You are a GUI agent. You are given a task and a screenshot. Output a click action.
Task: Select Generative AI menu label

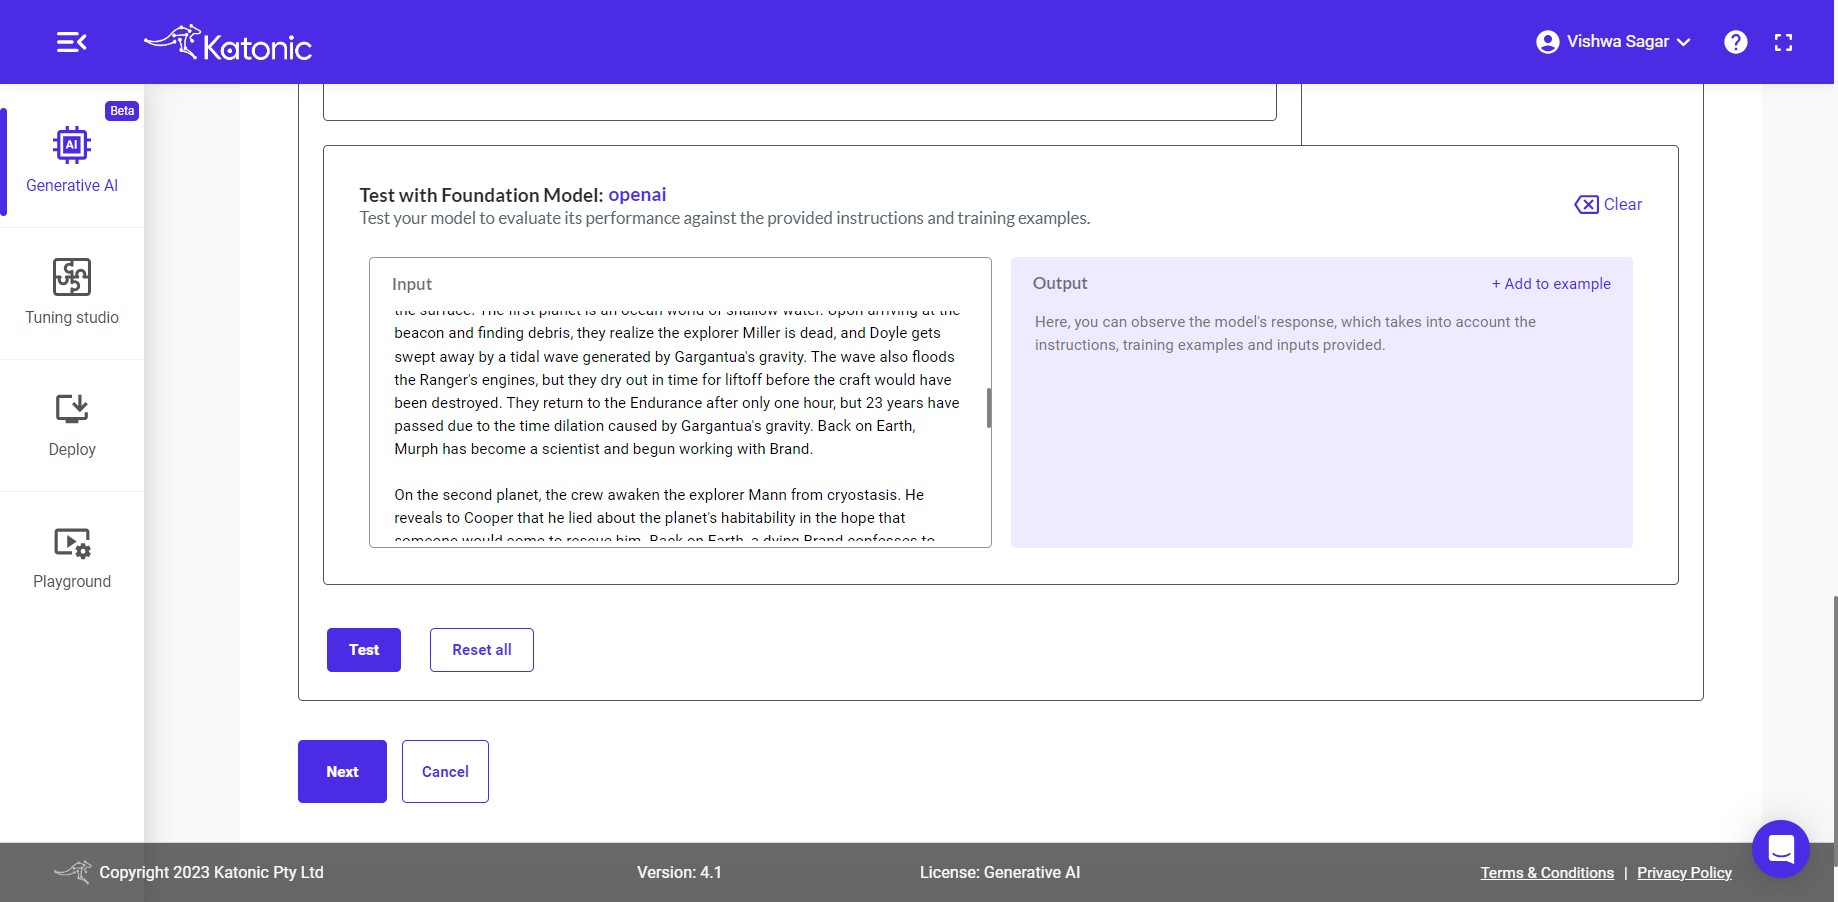click(x=72, y=185)
